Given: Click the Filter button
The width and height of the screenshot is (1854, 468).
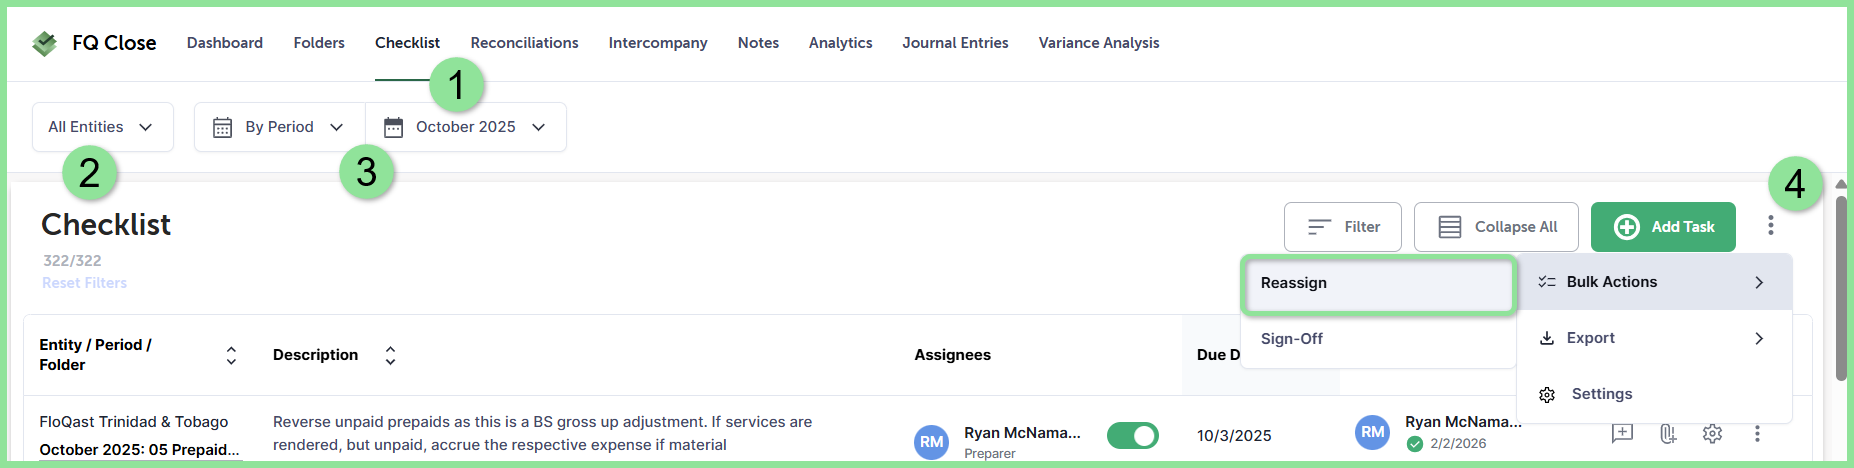Looking at the screenshot, I should point(1343,227).
